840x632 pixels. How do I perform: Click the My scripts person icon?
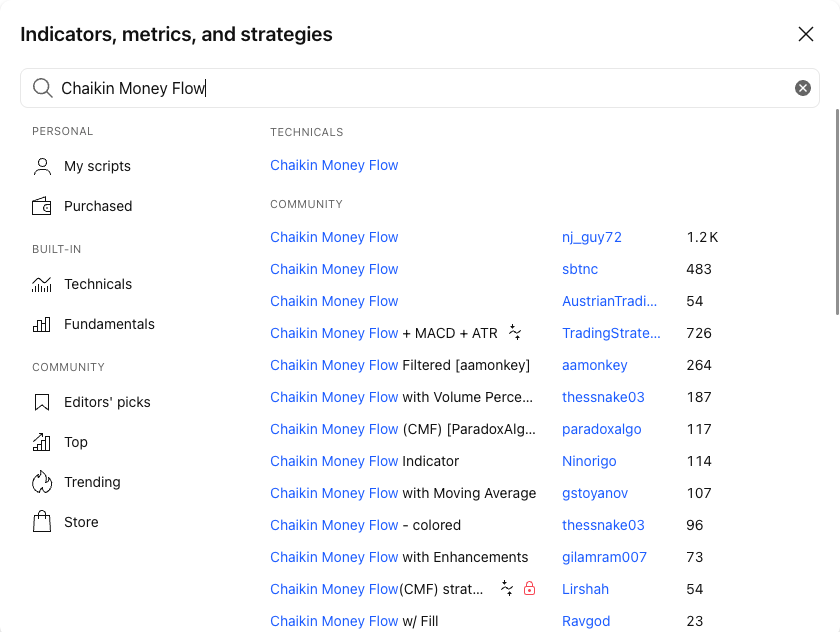pos(42,166)
